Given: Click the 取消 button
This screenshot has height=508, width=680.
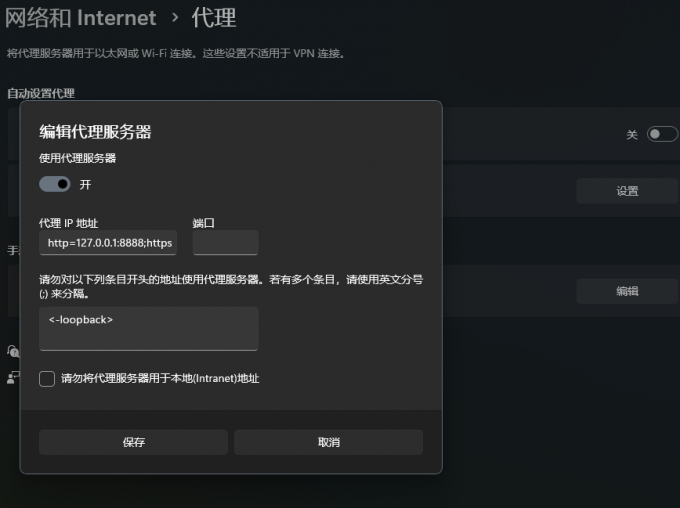Looking at the screenshot, I should (328, 442).
